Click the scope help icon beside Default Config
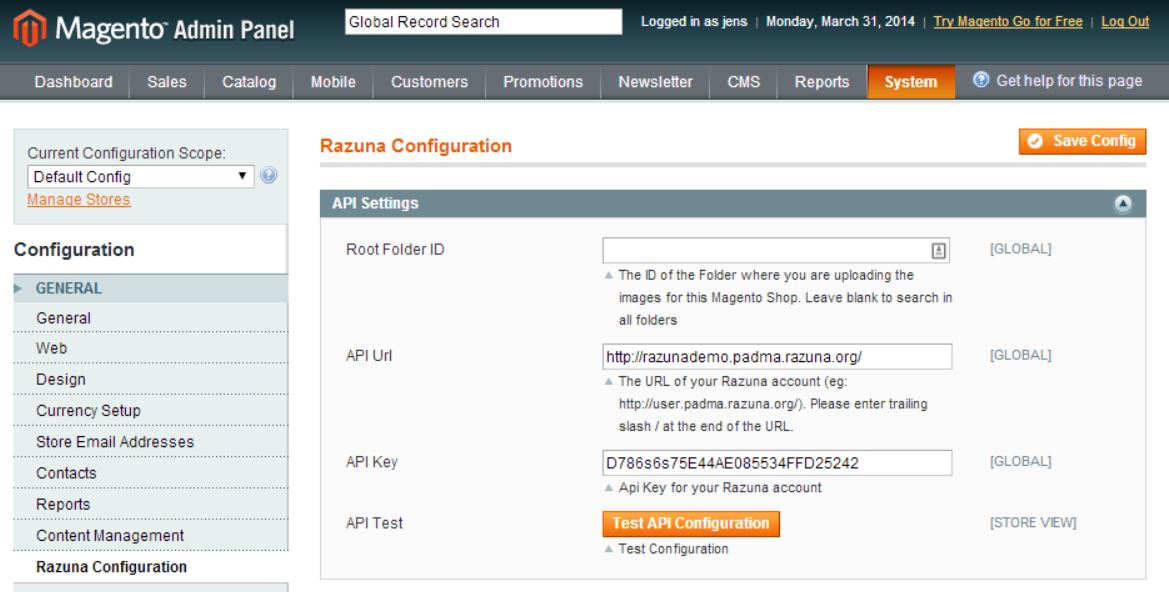 [268, 176]
